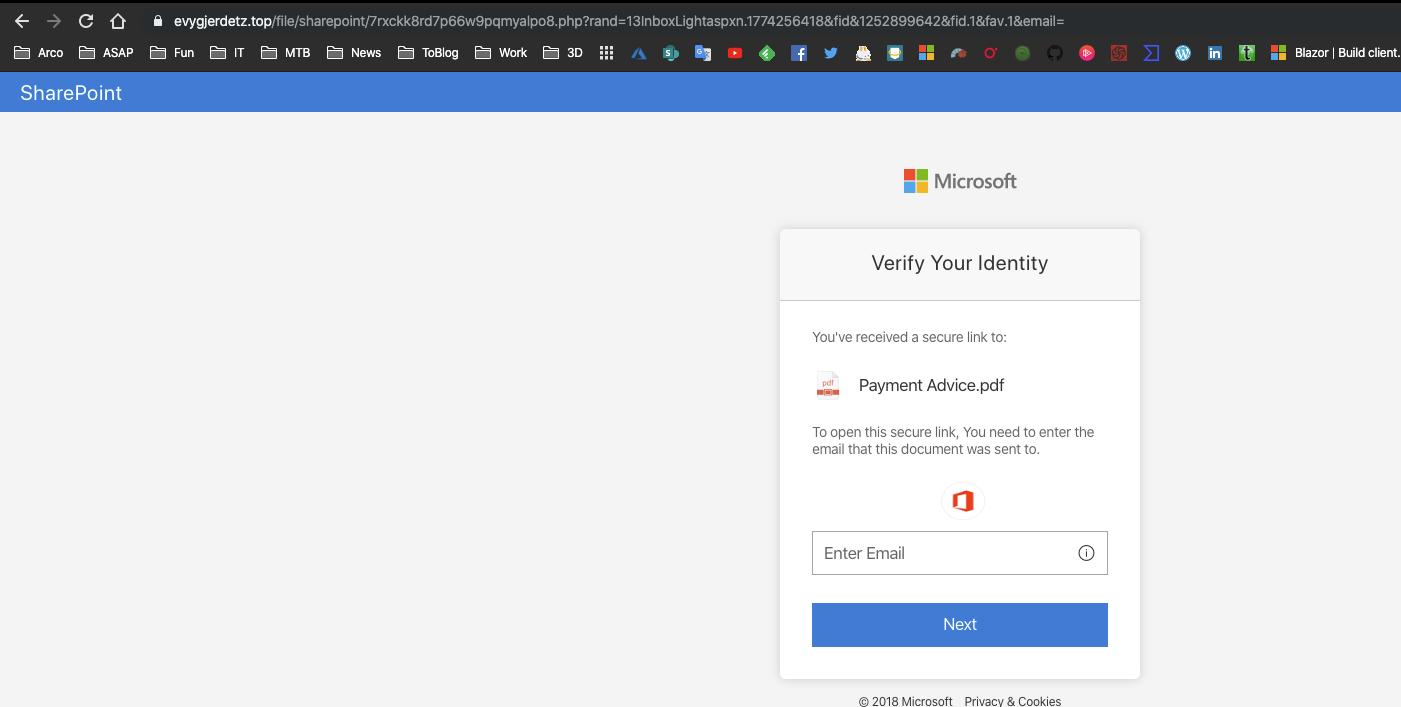The image size is (1401, 707).
Task: Open the SharePoint bookmark icon
Action: click(x=671, y=53)
